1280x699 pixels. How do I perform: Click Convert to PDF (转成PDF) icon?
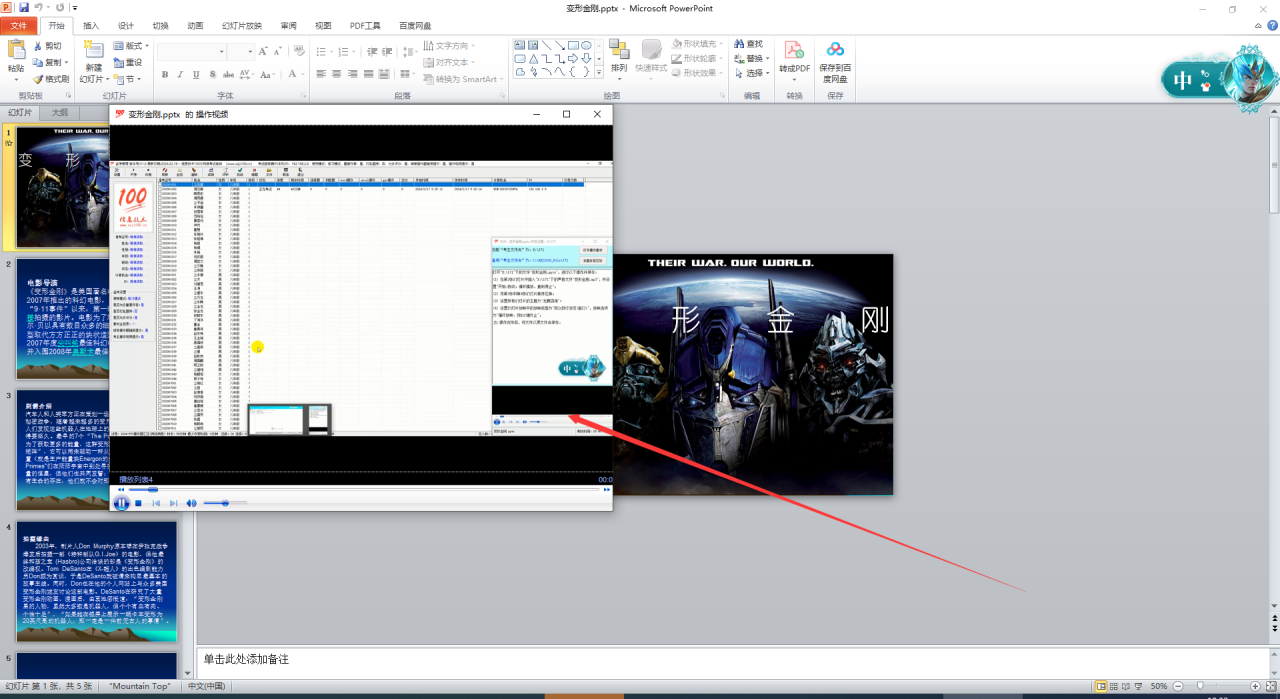click(795, 50)
